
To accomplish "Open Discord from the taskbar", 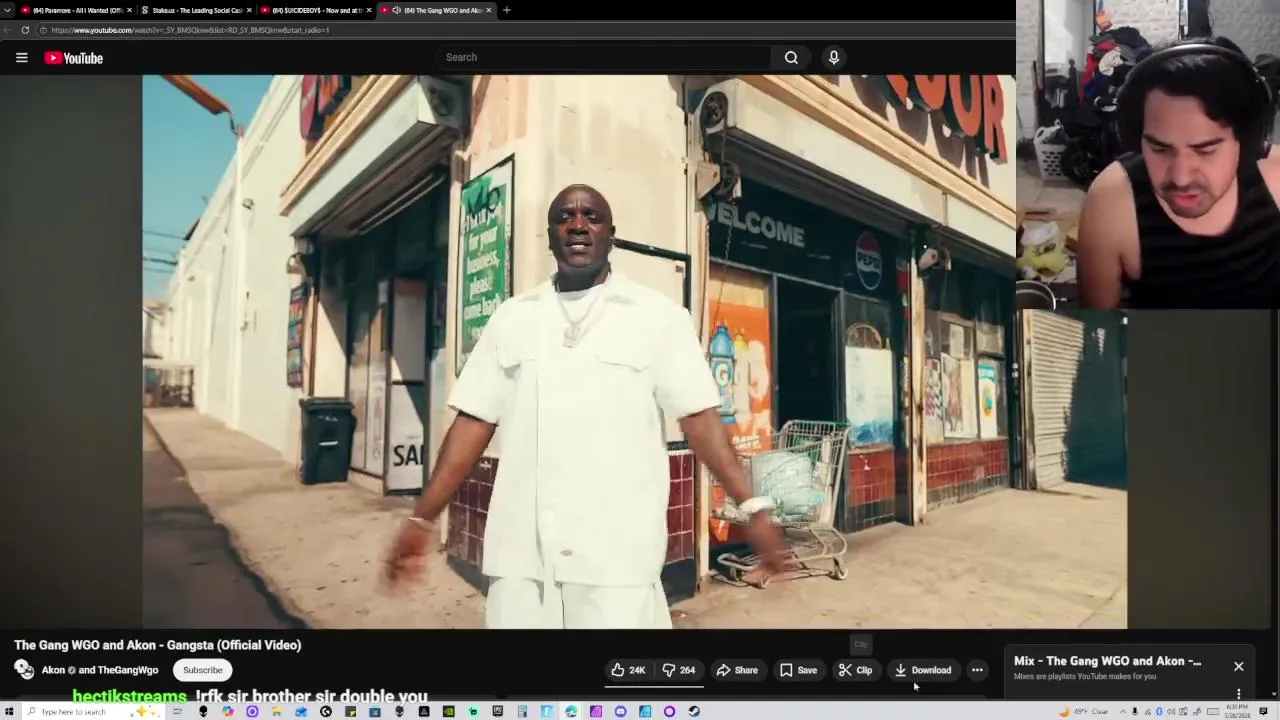I will click(620, 711).
